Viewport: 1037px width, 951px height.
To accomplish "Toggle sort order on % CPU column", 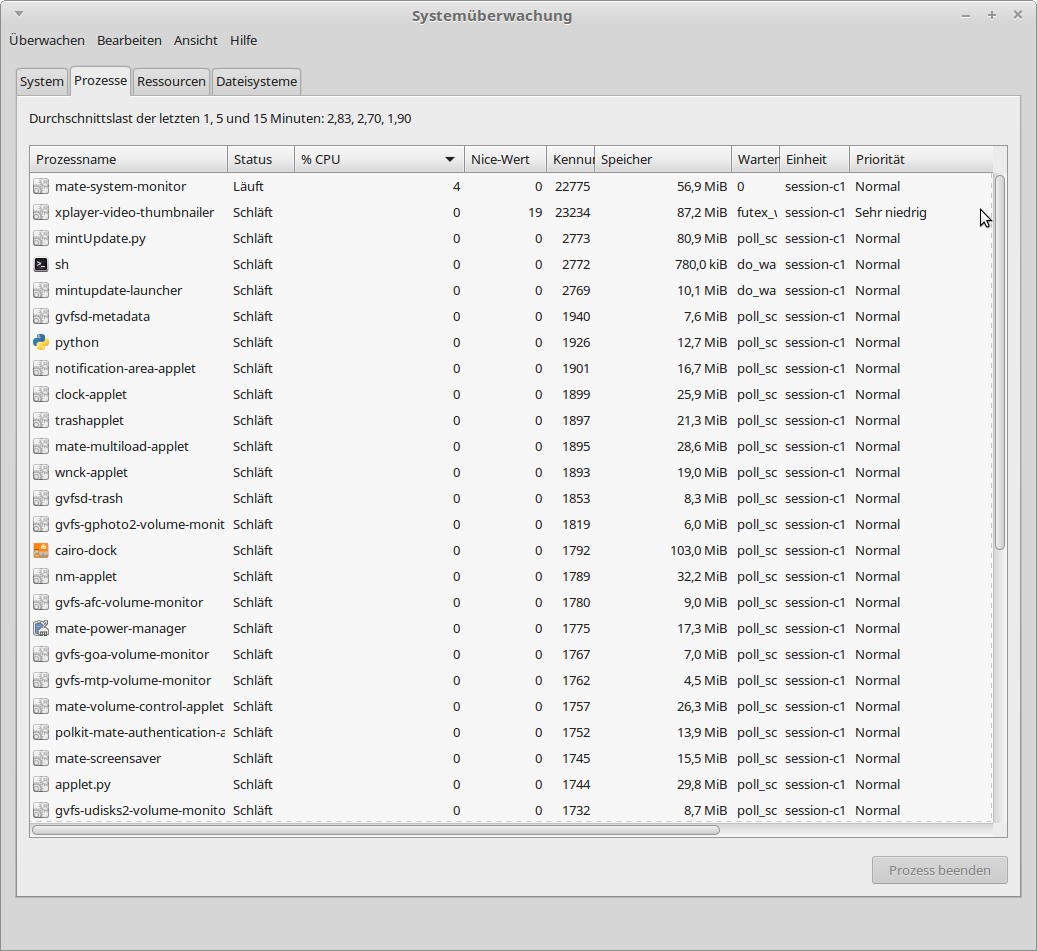I will pyautogui.click(x=378, y=159).
